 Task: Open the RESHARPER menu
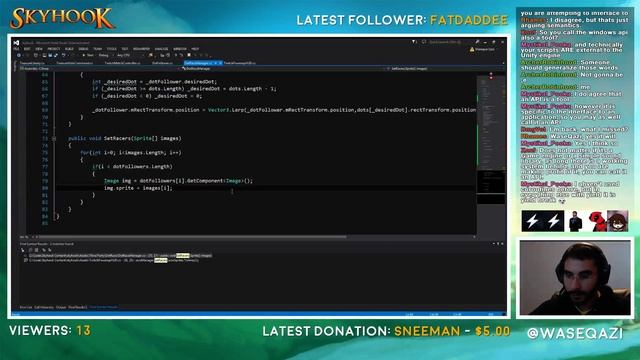pyautogui.click(x=141, y=49)
